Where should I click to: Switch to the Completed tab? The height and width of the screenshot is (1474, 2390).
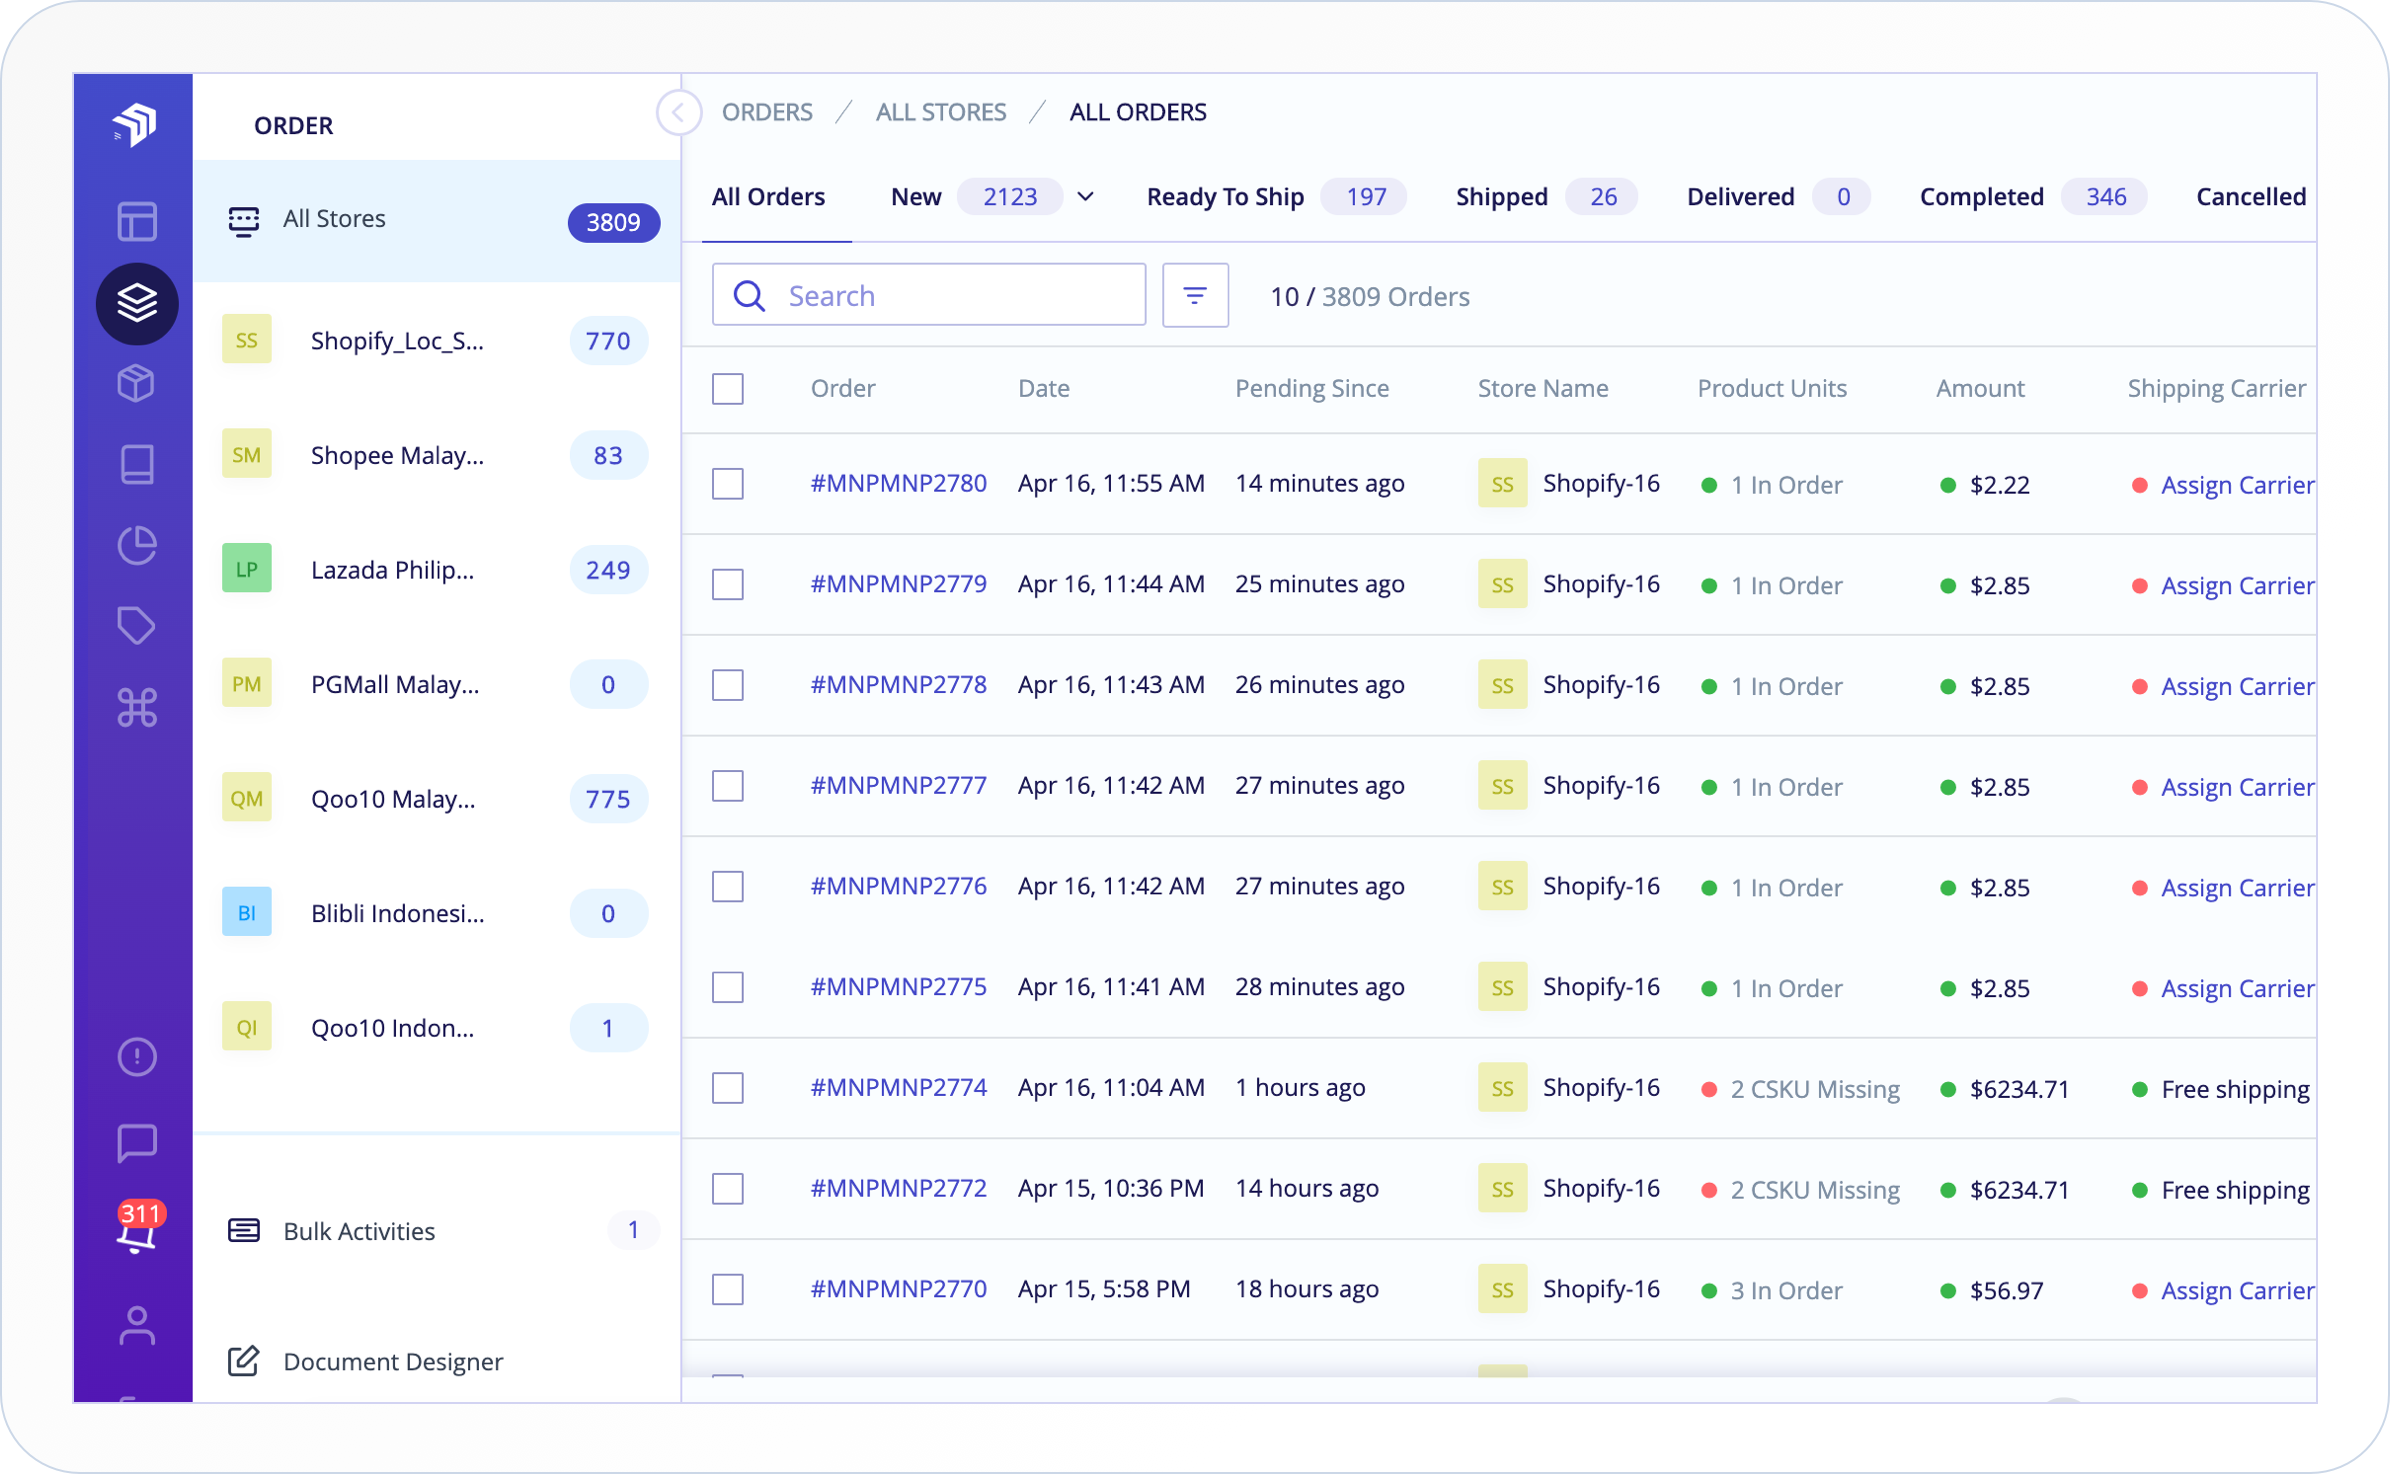click(x=1980, y=197)
